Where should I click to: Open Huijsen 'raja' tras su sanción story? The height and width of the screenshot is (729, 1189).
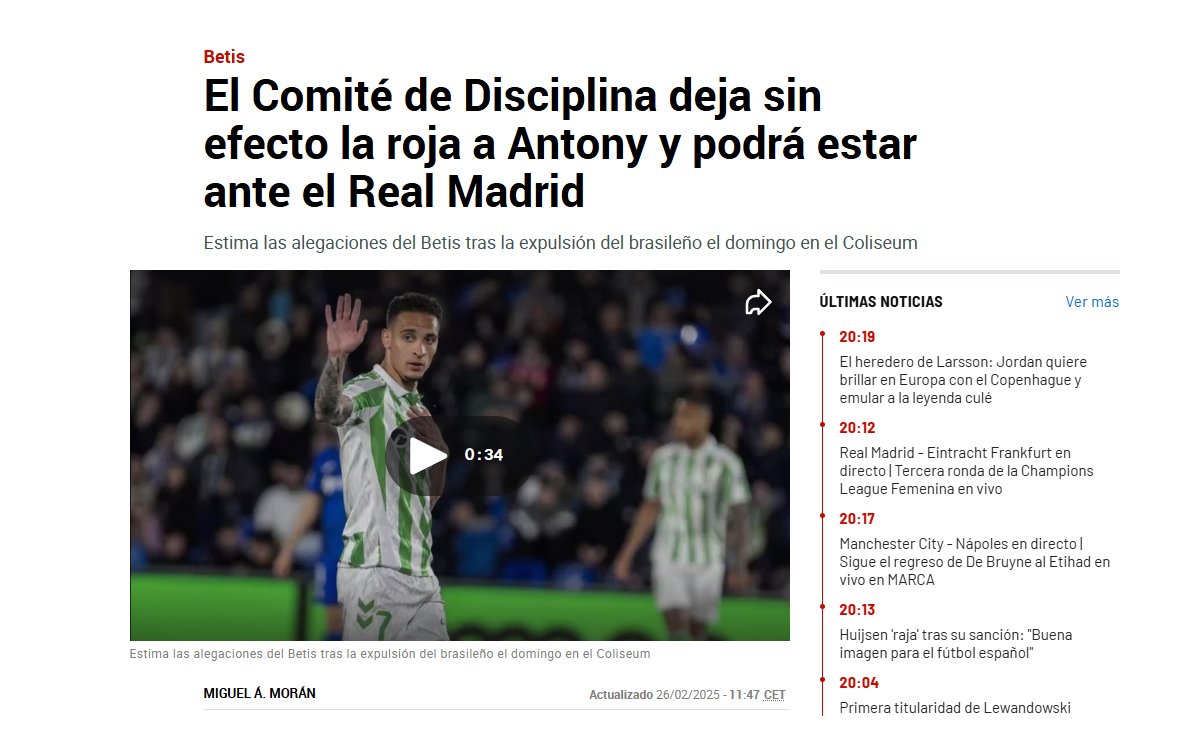tap(955, 644)
